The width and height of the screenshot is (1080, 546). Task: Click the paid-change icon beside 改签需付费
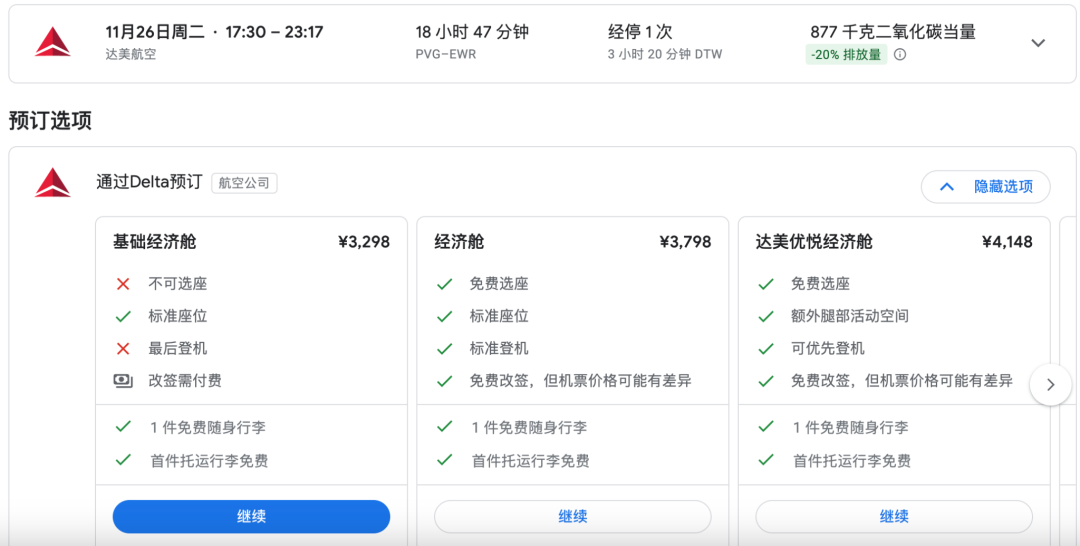(x=123, y=381)
